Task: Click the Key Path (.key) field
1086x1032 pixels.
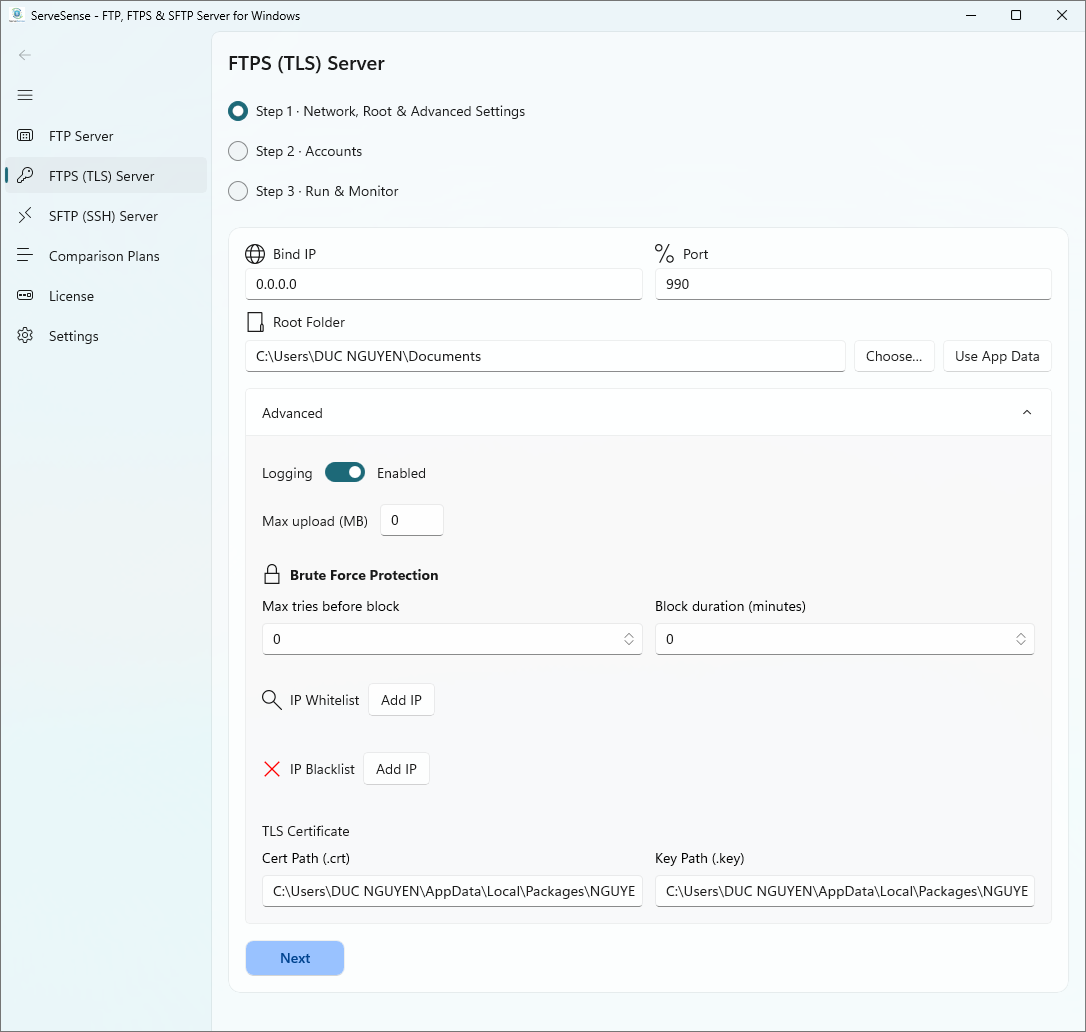Action: point(844,891)
